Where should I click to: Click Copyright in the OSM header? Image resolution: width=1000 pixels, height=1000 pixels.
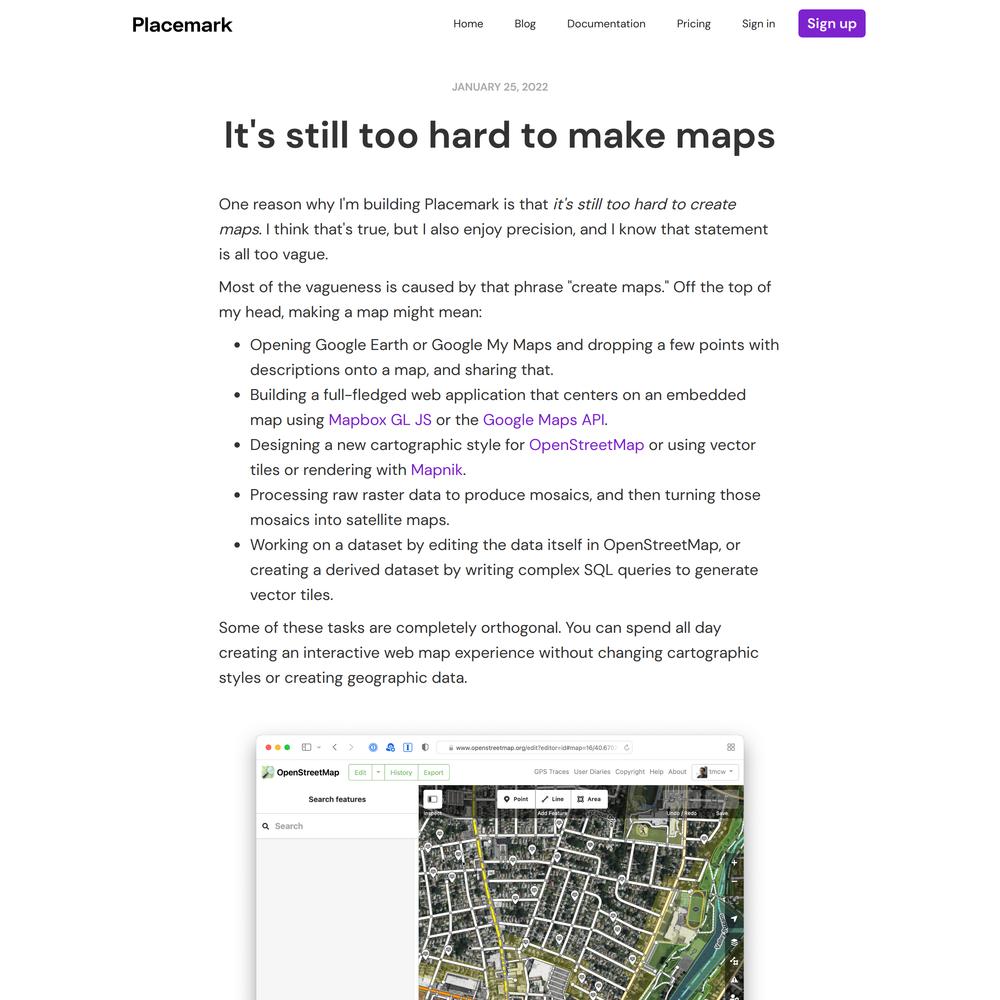pyautogui.click(x=630, y=772)
